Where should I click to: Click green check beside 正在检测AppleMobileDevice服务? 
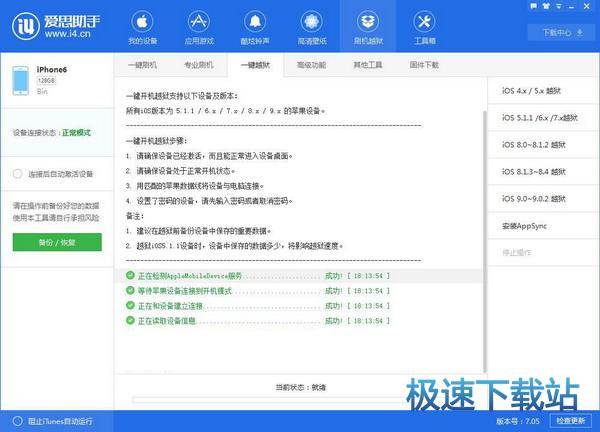pos(130,275)
